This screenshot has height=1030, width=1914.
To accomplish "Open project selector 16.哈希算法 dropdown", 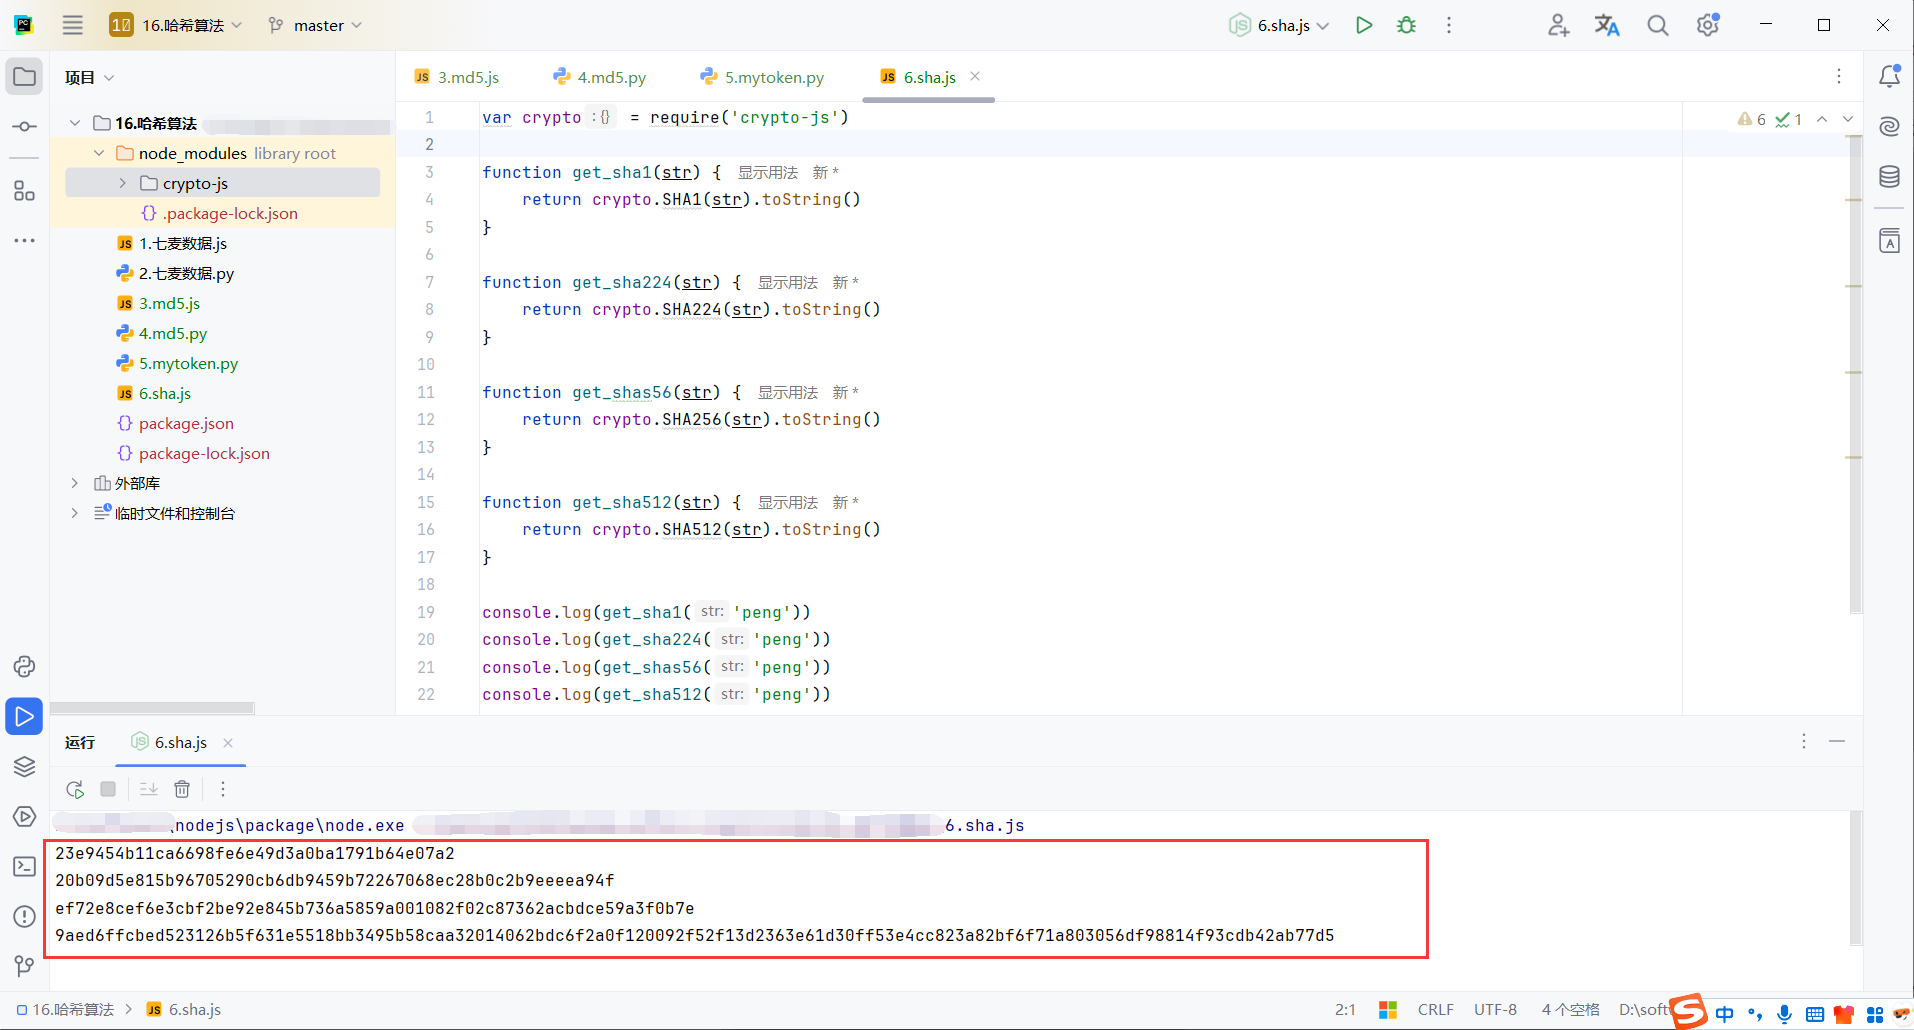I will 177,25.
